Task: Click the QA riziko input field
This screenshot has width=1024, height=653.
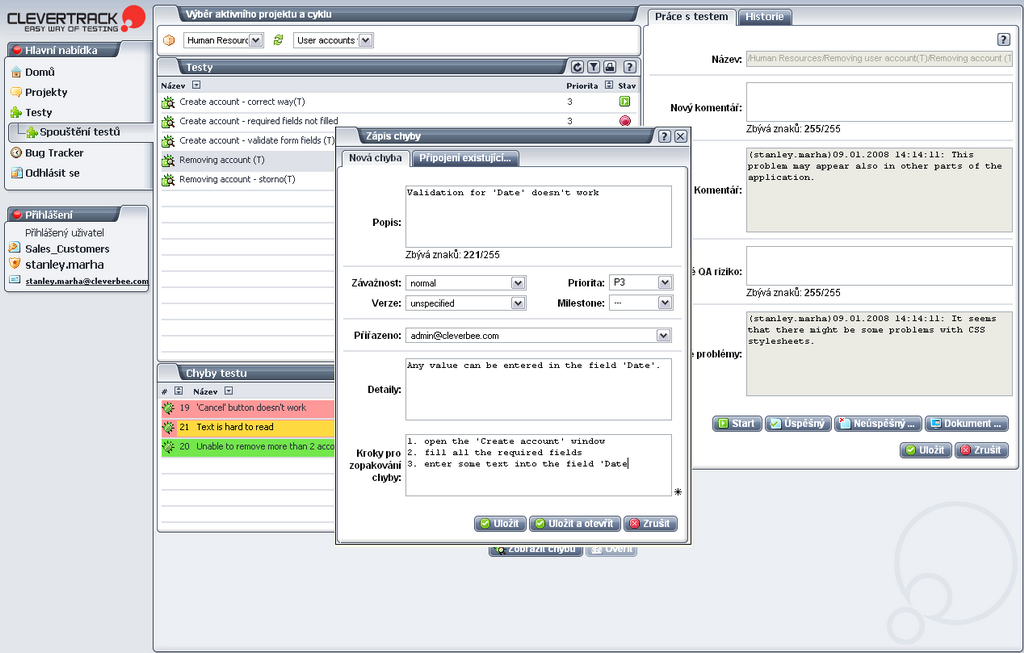Action: [879, 266]
